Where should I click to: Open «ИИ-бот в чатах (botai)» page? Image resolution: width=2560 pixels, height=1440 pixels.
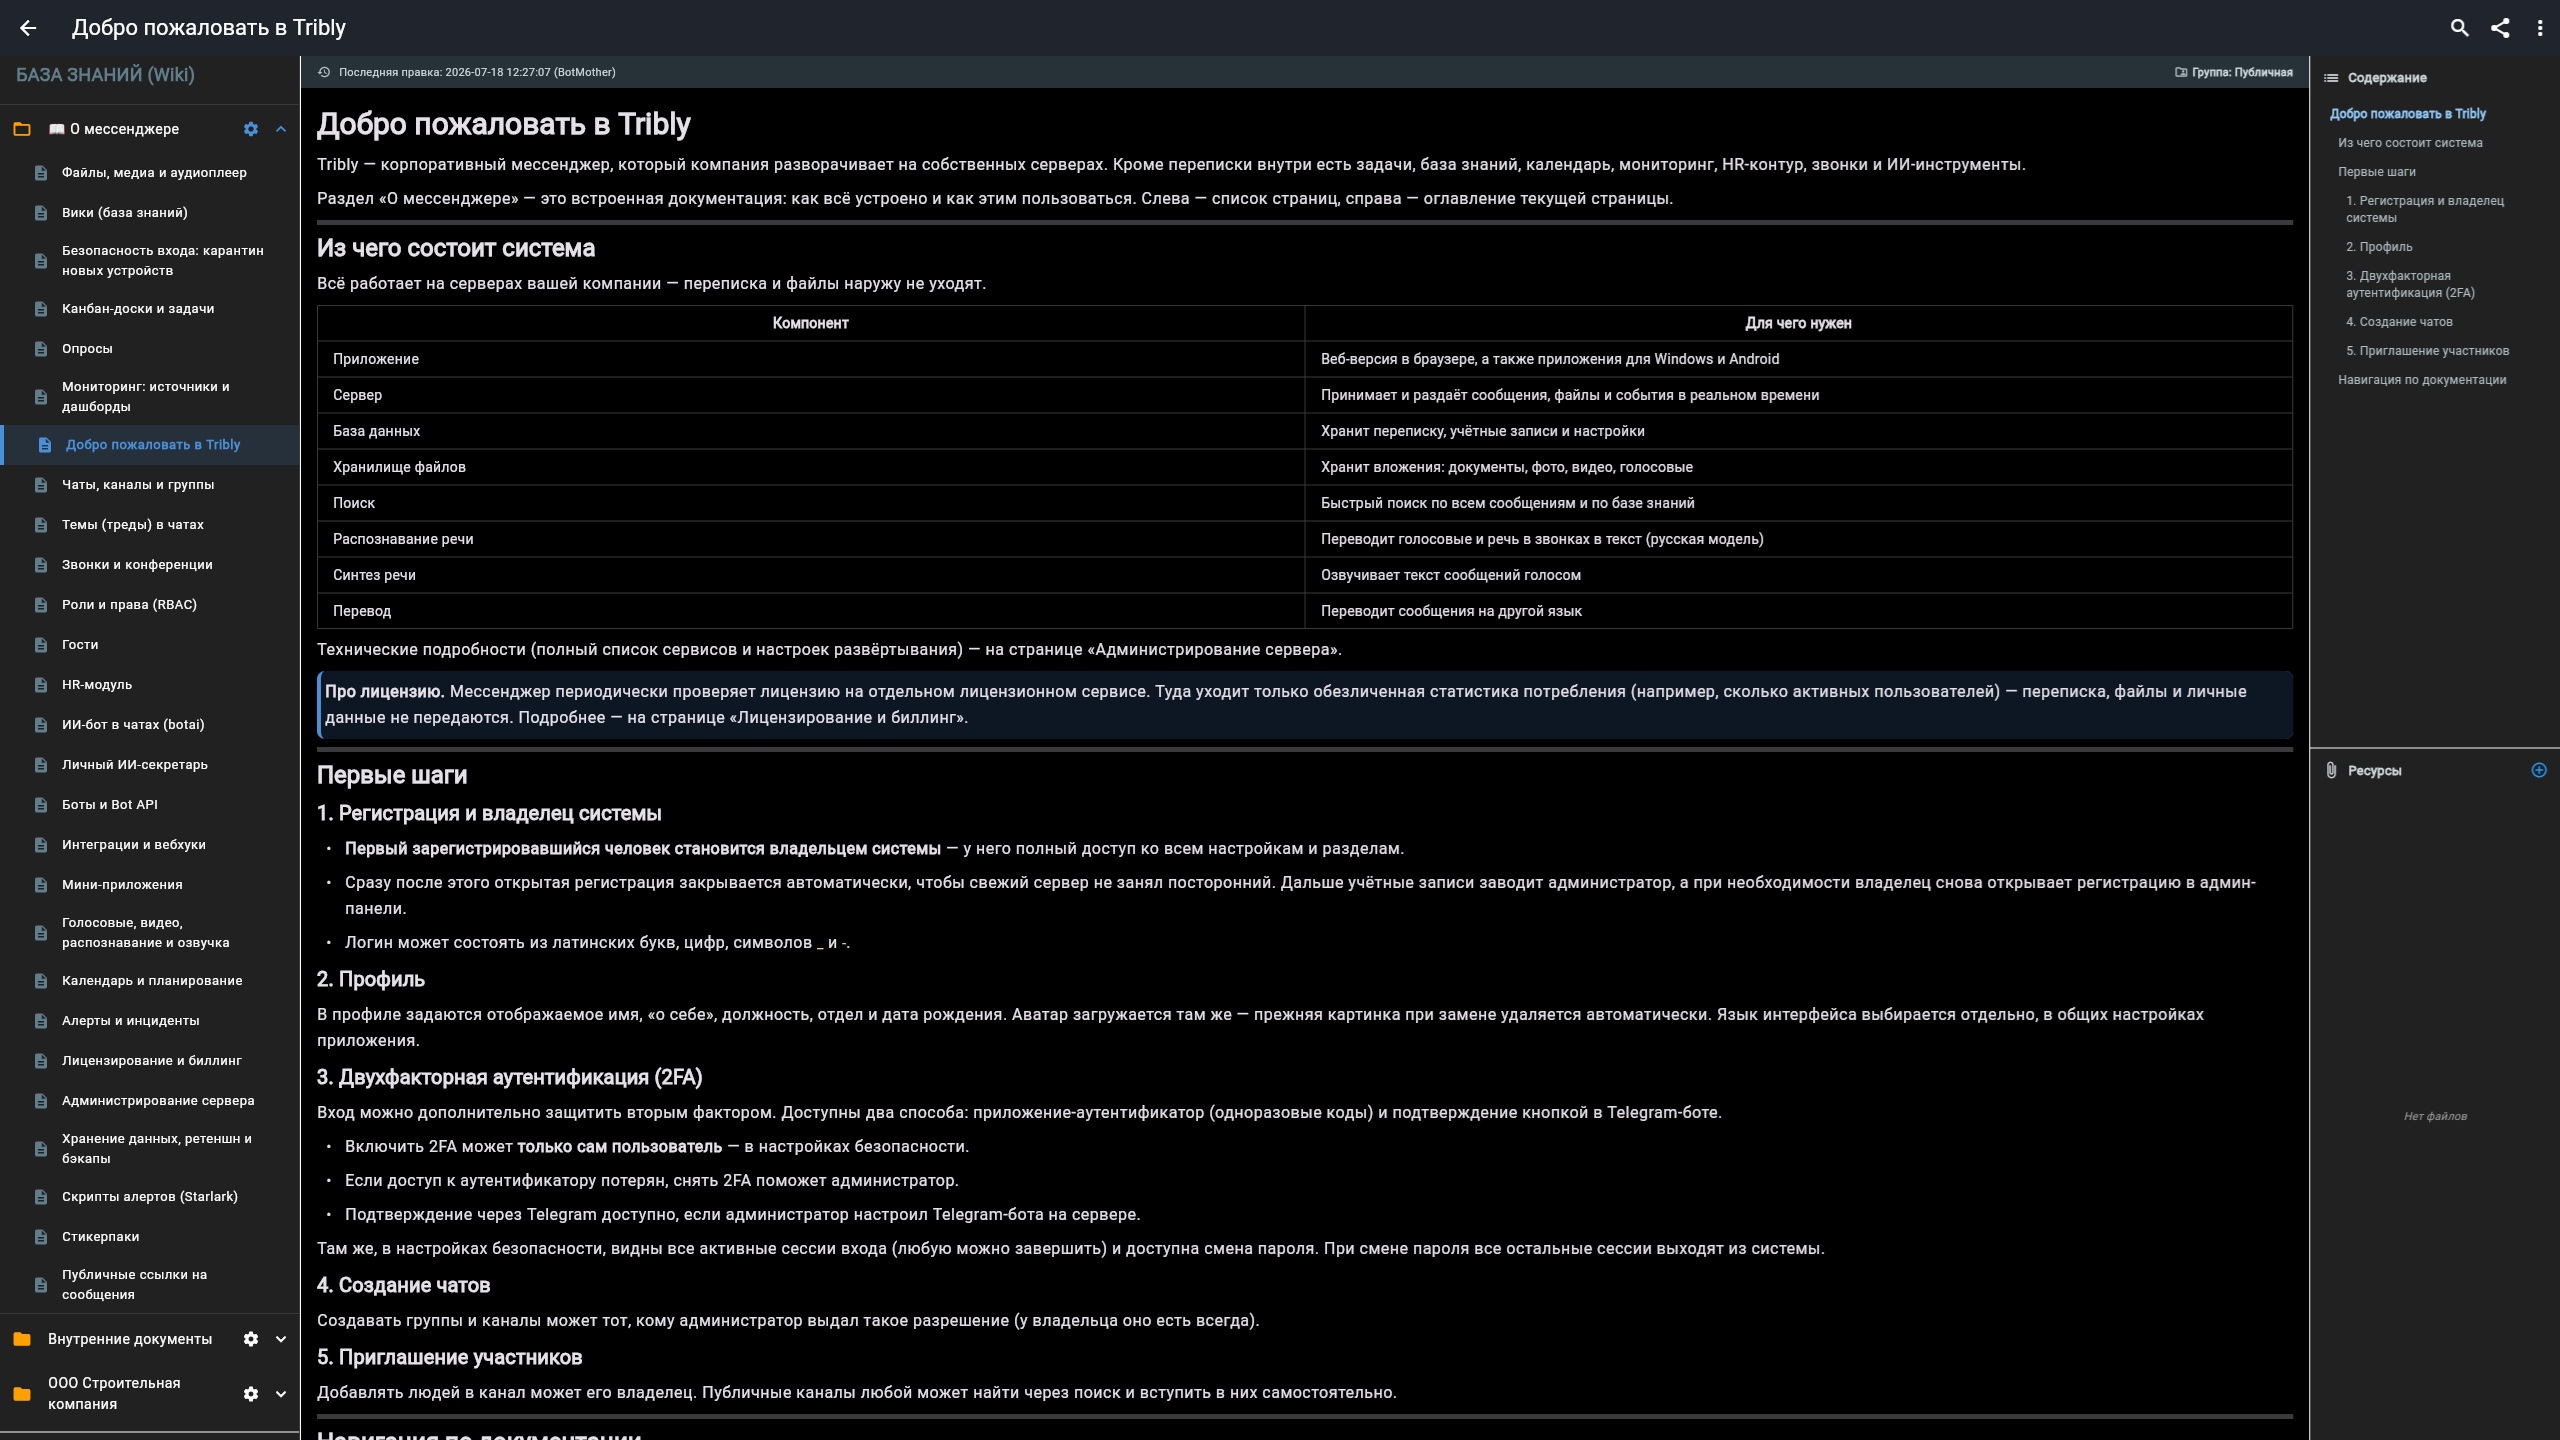click(x=150, y=725)
